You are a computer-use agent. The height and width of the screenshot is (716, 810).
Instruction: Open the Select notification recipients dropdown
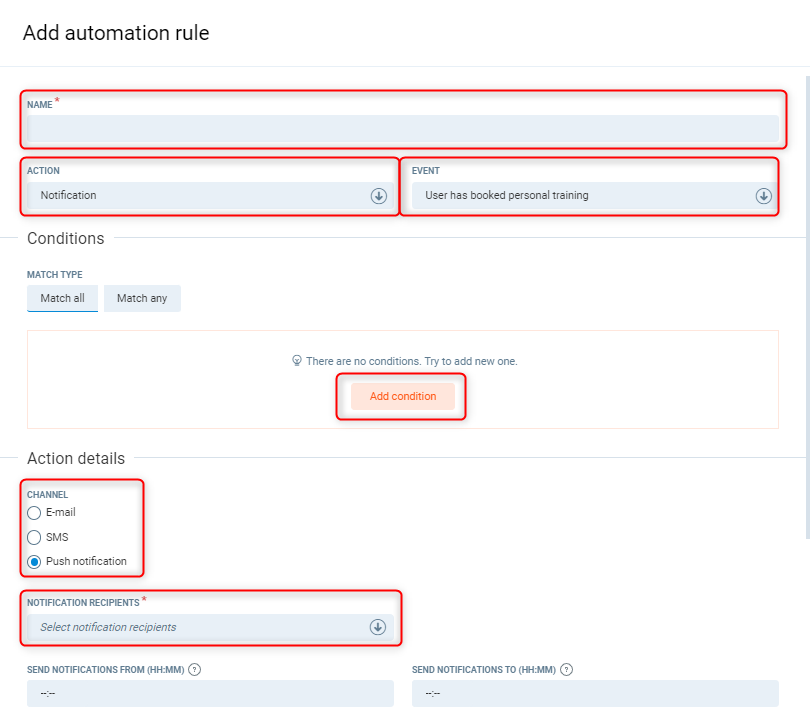coord(200,627)
